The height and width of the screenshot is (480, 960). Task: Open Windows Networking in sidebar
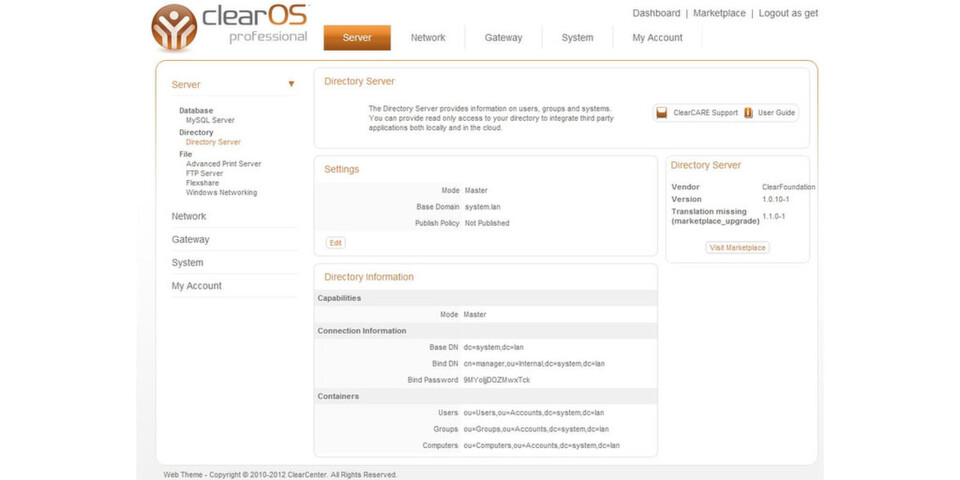(222, 192)
